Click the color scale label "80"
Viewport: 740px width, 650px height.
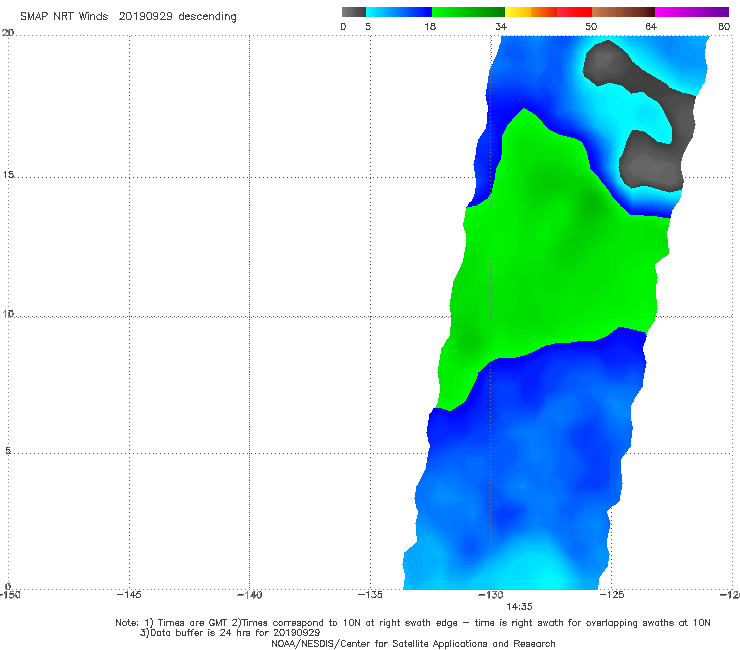(x=724, y=27)
